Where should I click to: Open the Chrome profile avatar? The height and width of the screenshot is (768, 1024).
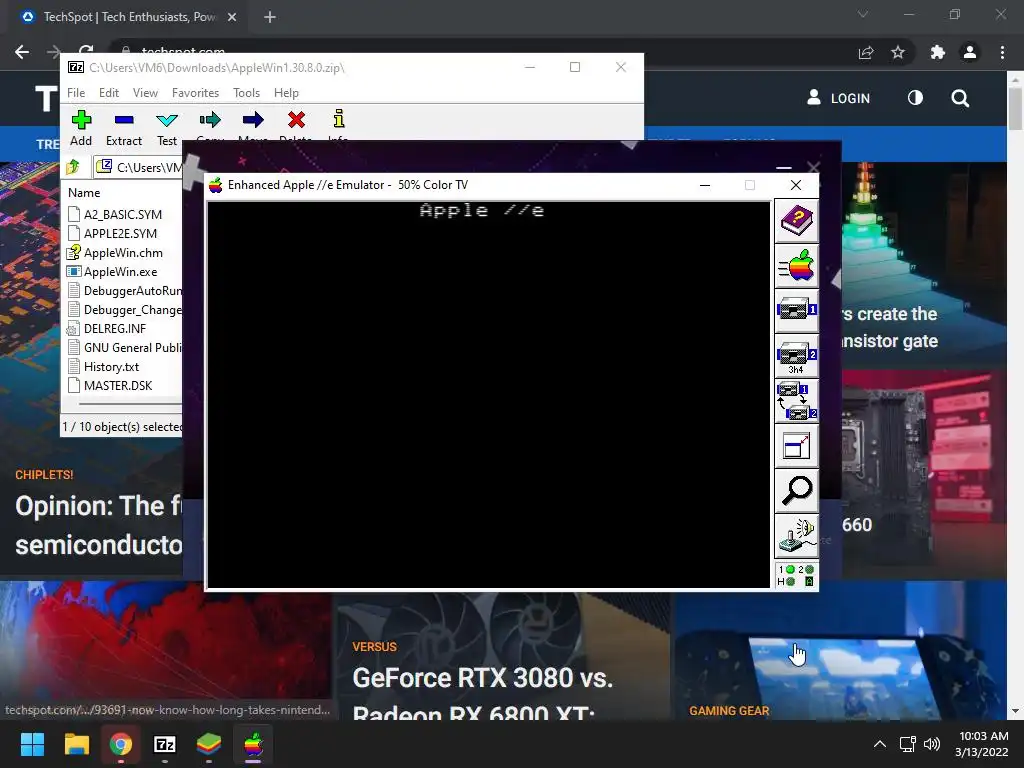tap(970, 52)
